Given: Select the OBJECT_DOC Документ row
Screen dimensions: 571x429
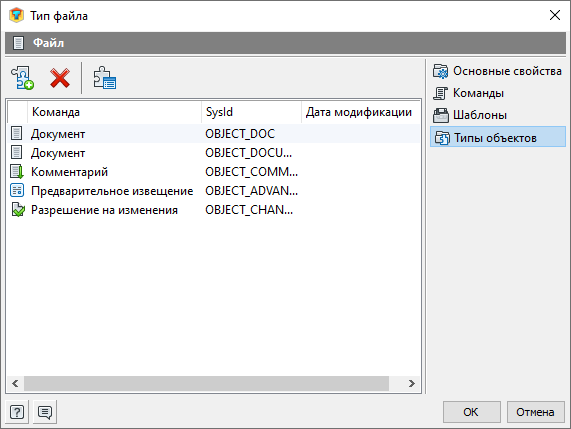Looking at the screenshot, I should pyautogui.click(x=213, y=134).
